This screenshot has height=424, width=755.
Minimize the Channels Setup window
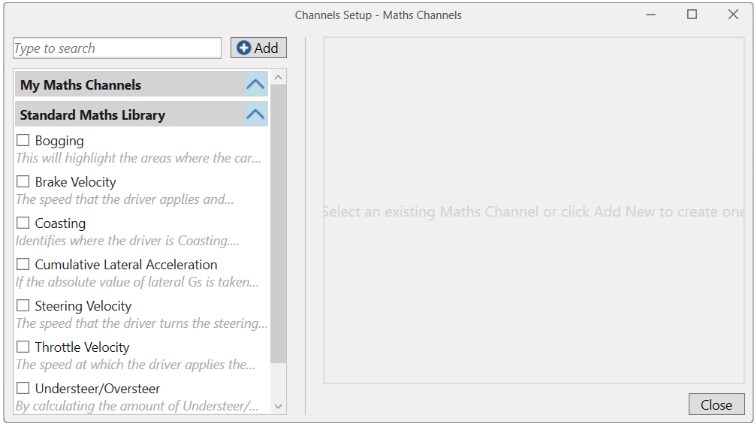click(650, 15)
